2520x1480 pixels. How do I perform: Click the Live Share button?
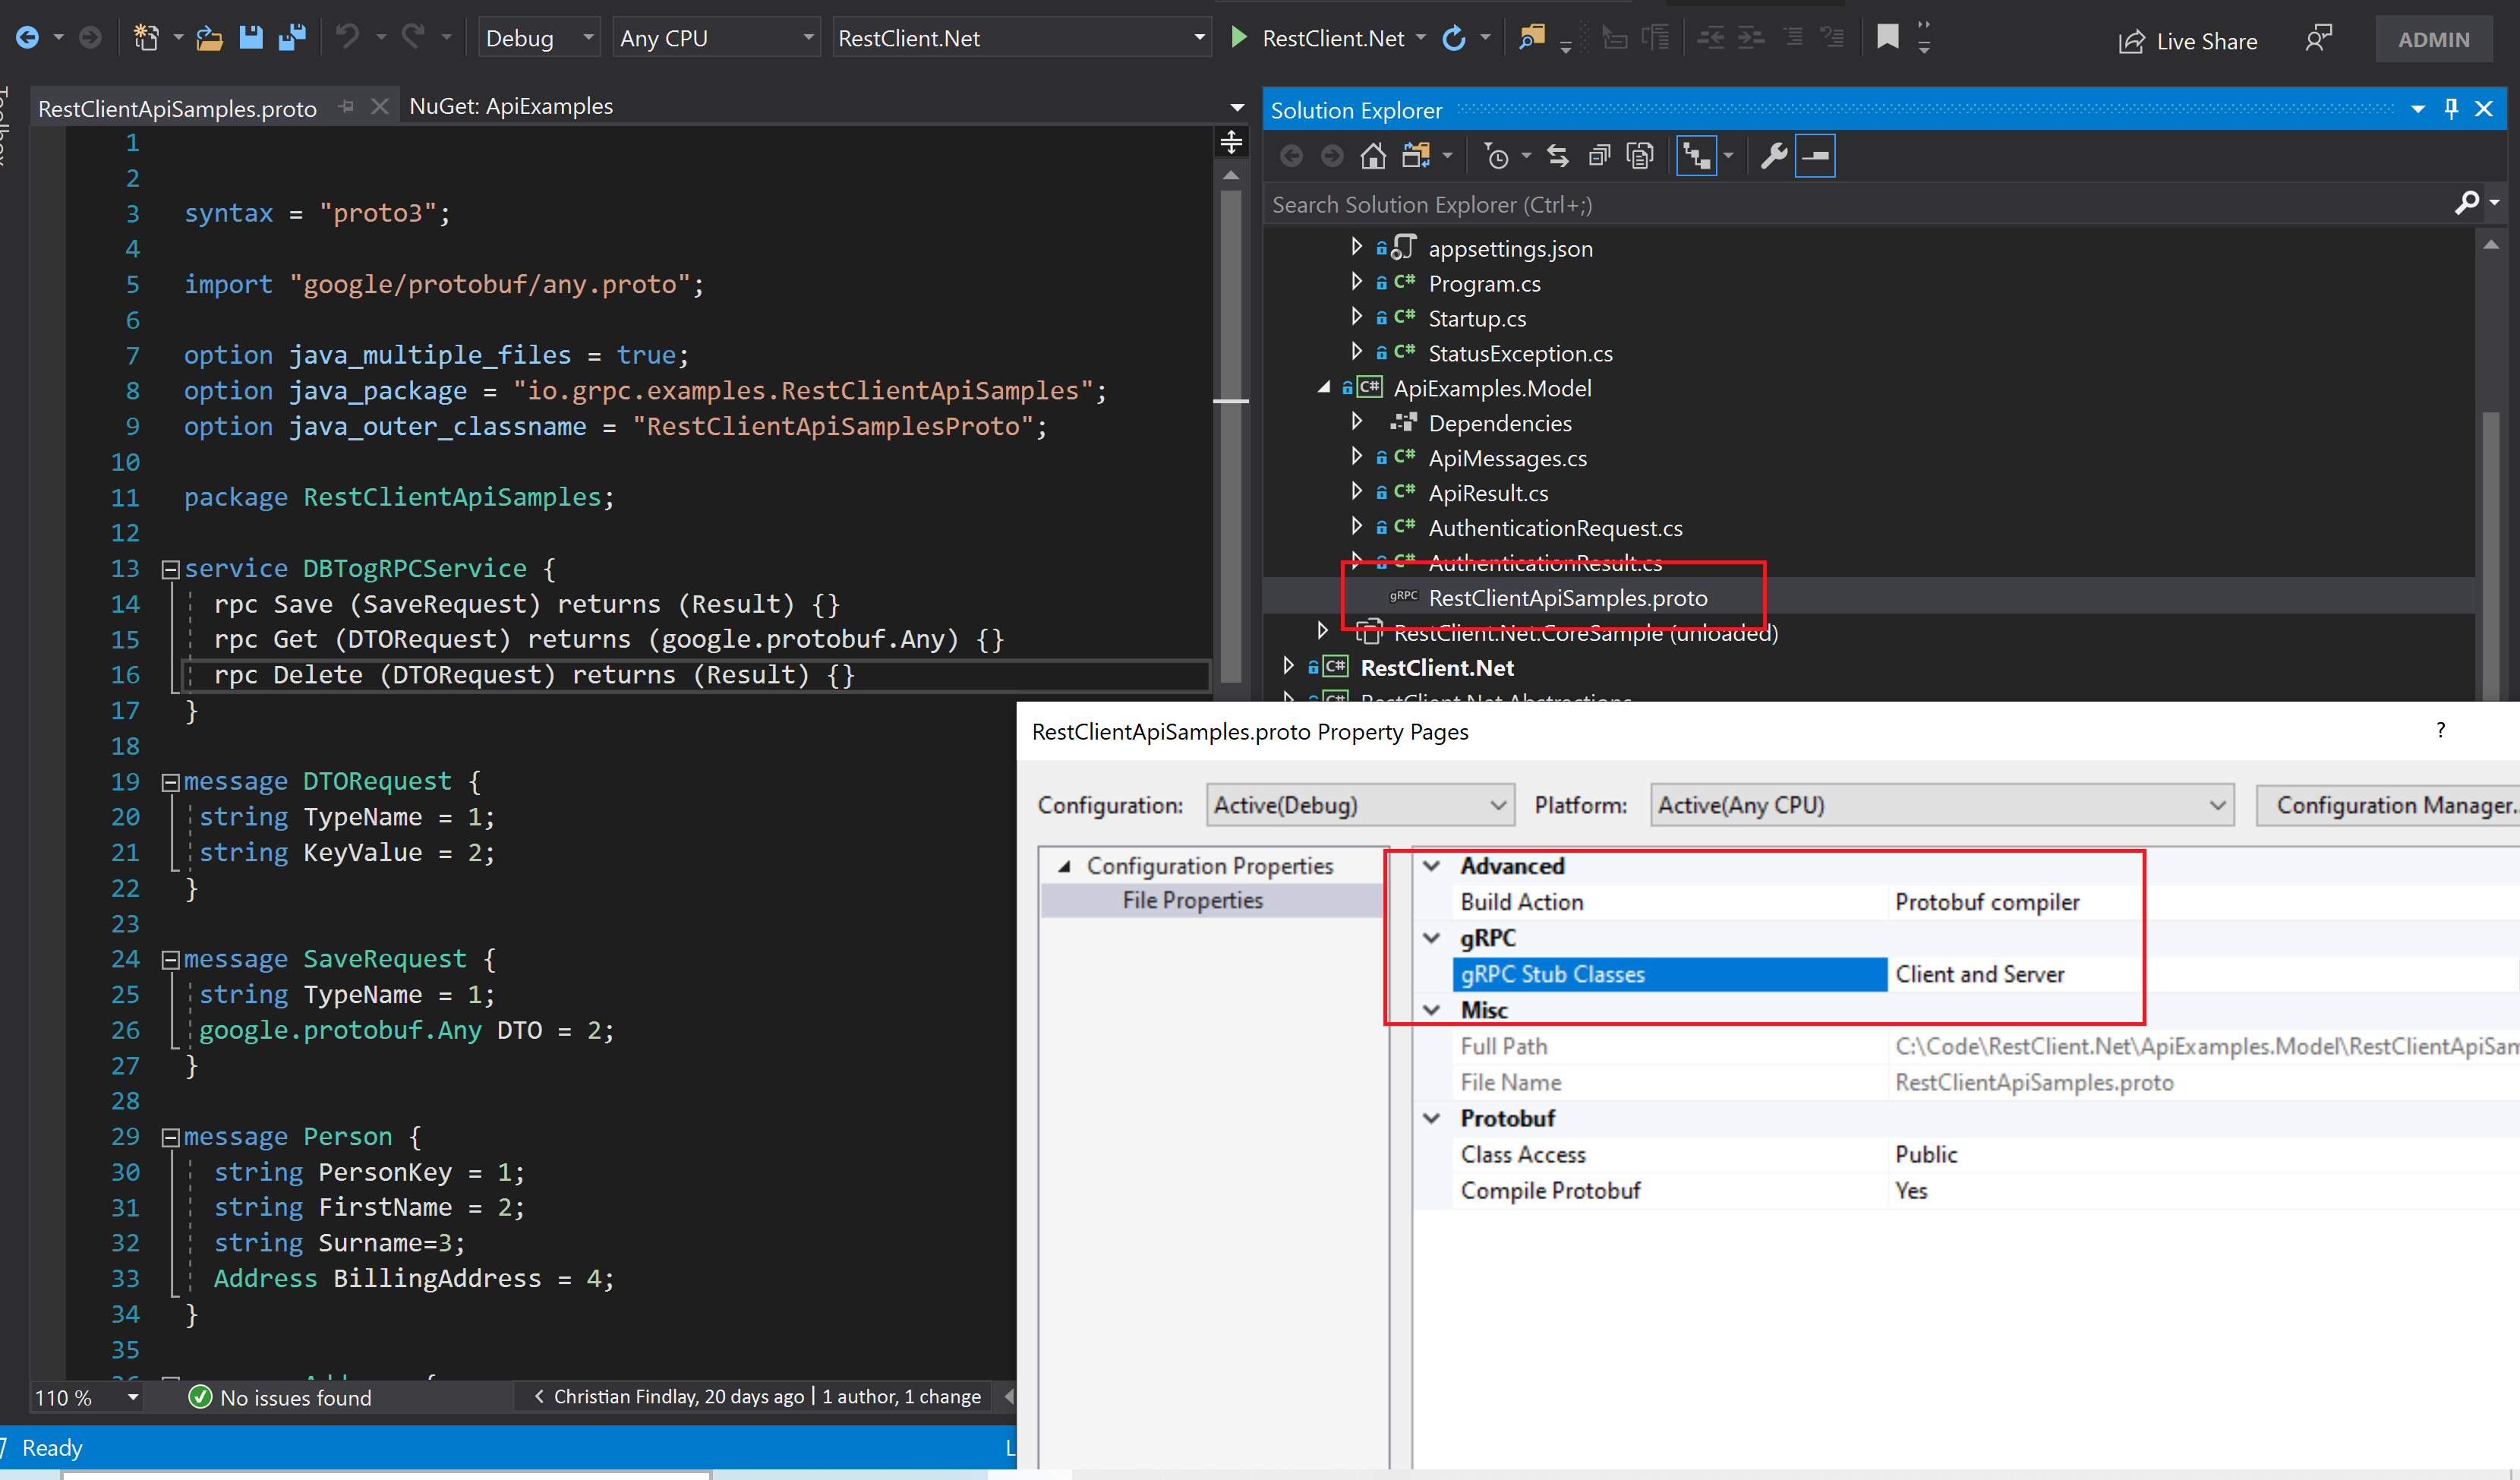(2188, 41)
